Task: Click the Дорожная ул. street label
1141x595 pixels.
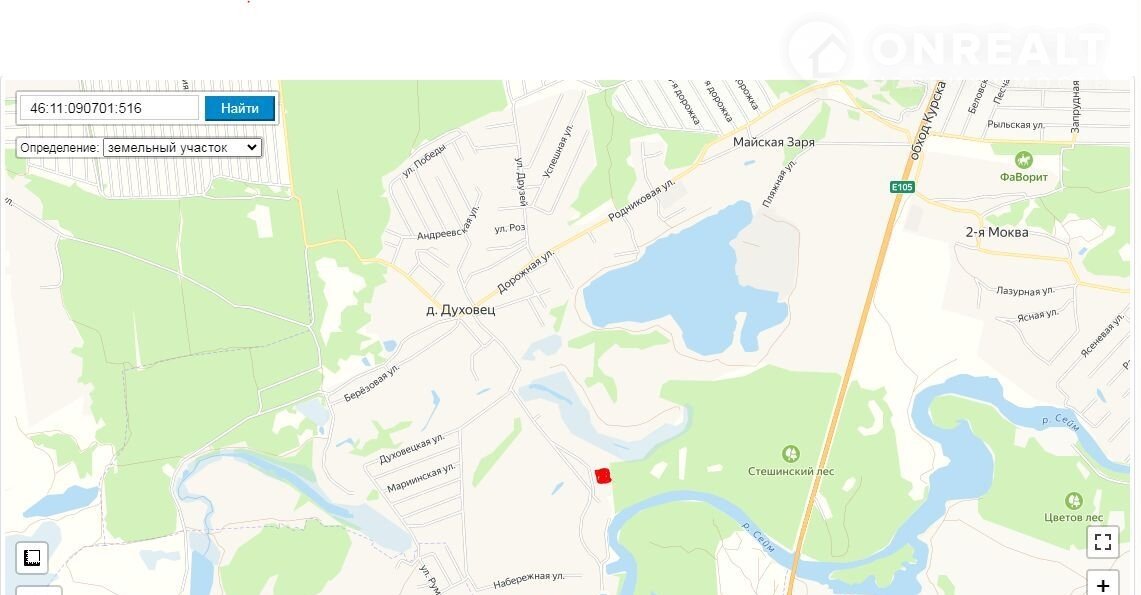Action: pyautogui.click(x=525, y=271)
